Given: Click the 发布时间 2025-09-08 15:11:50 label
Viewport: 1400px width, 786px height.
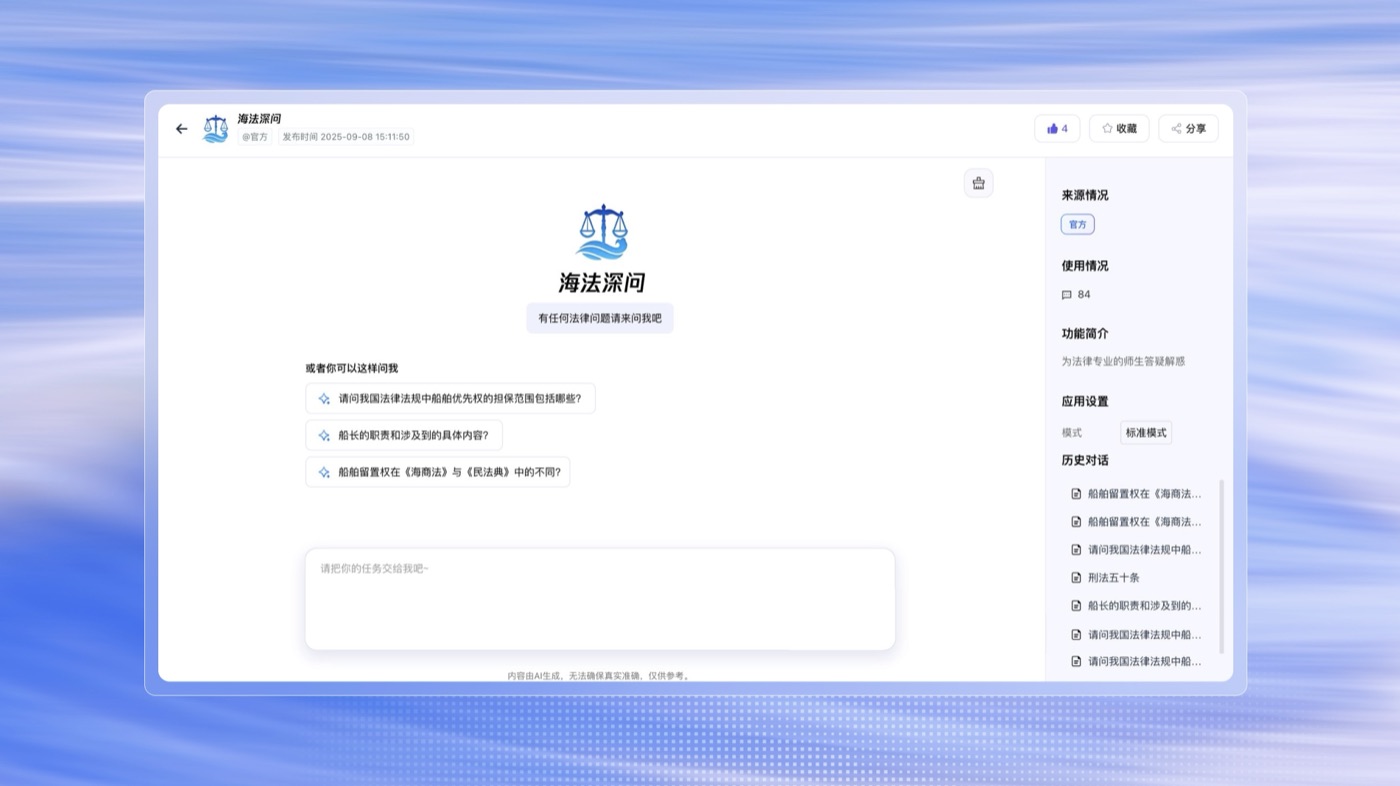Looking at the screenshot, I should (346, 137).
